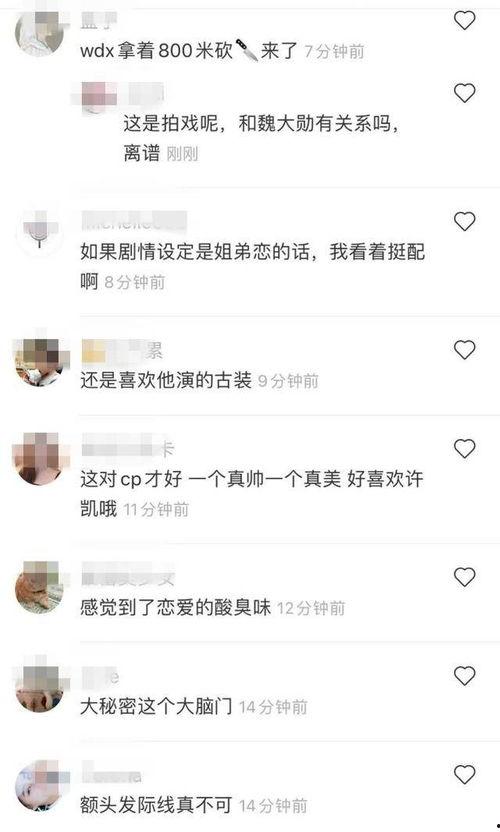
Task: Like the reply mentioning 魏大勋
Action: click(464, 93)
